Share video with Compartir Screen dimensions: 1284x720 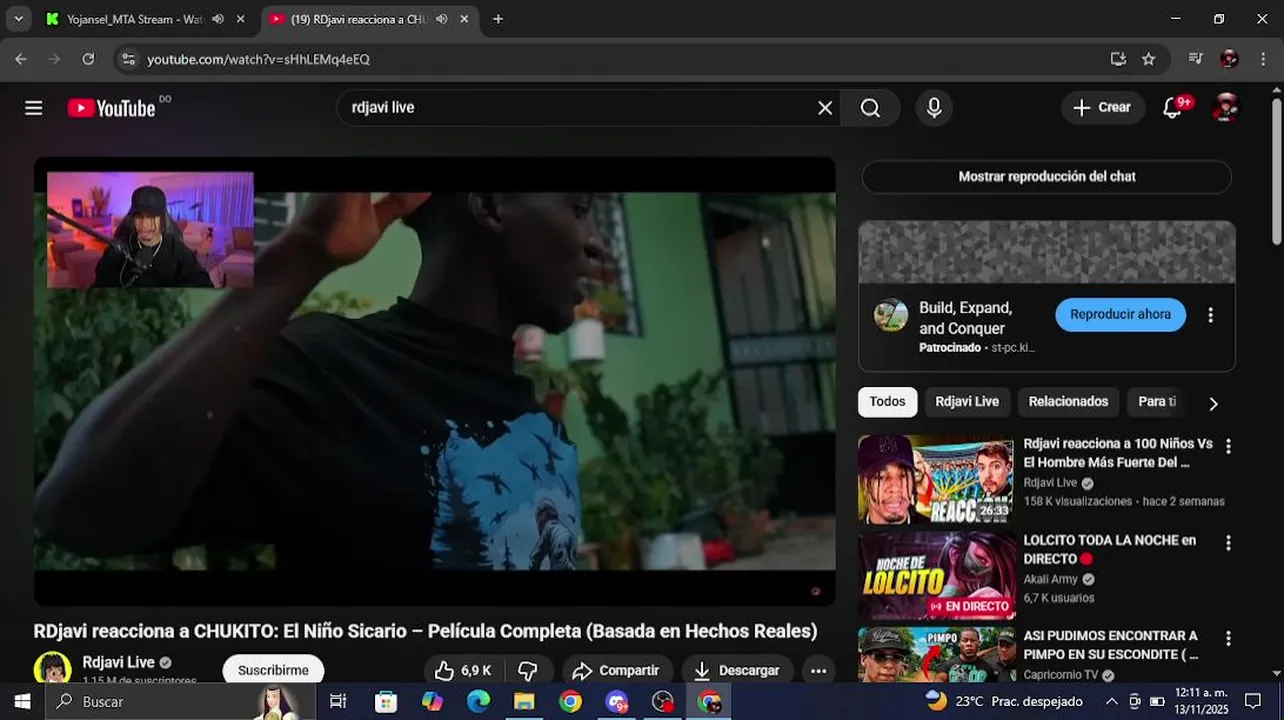click(616, 670)
